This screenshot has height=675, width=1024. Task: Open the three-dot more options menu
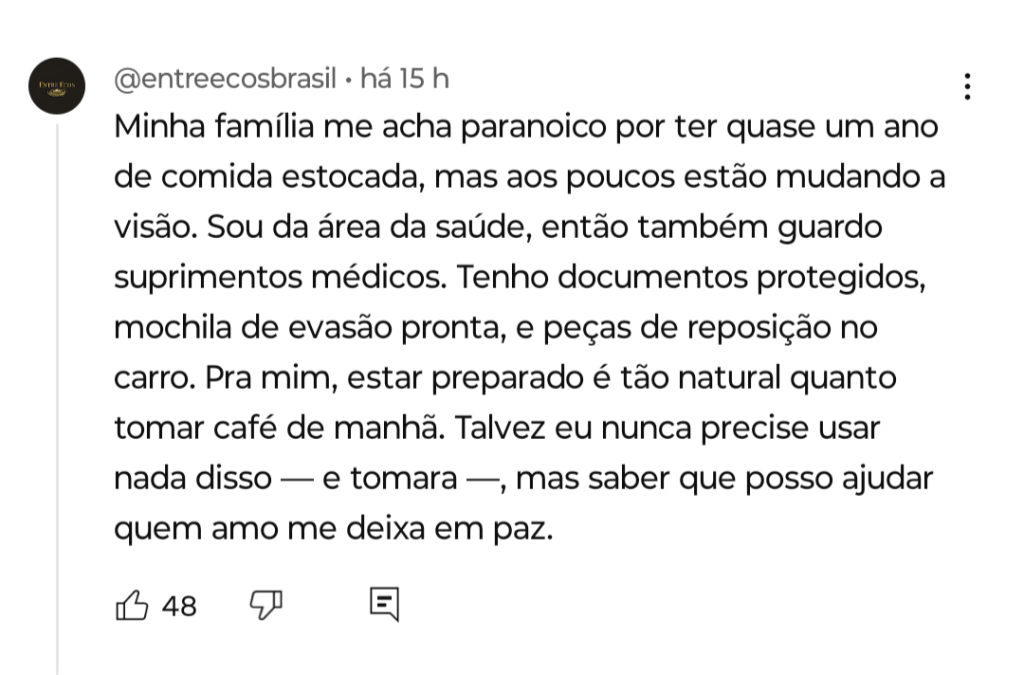point(966,87)
